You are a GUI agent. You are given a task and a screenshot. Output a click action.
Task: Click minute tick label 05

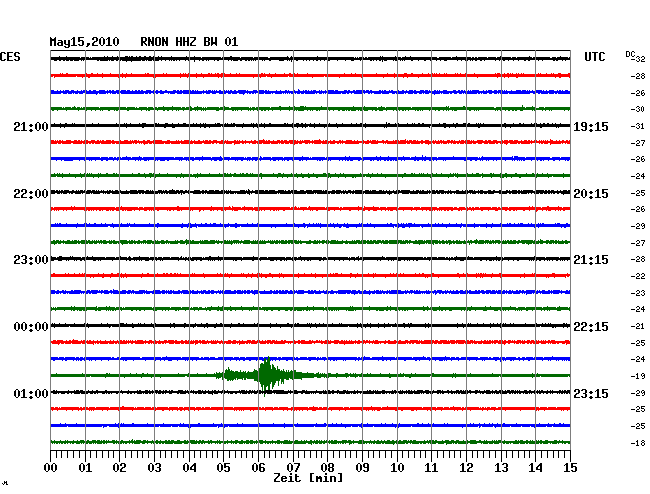coord(223,468)
